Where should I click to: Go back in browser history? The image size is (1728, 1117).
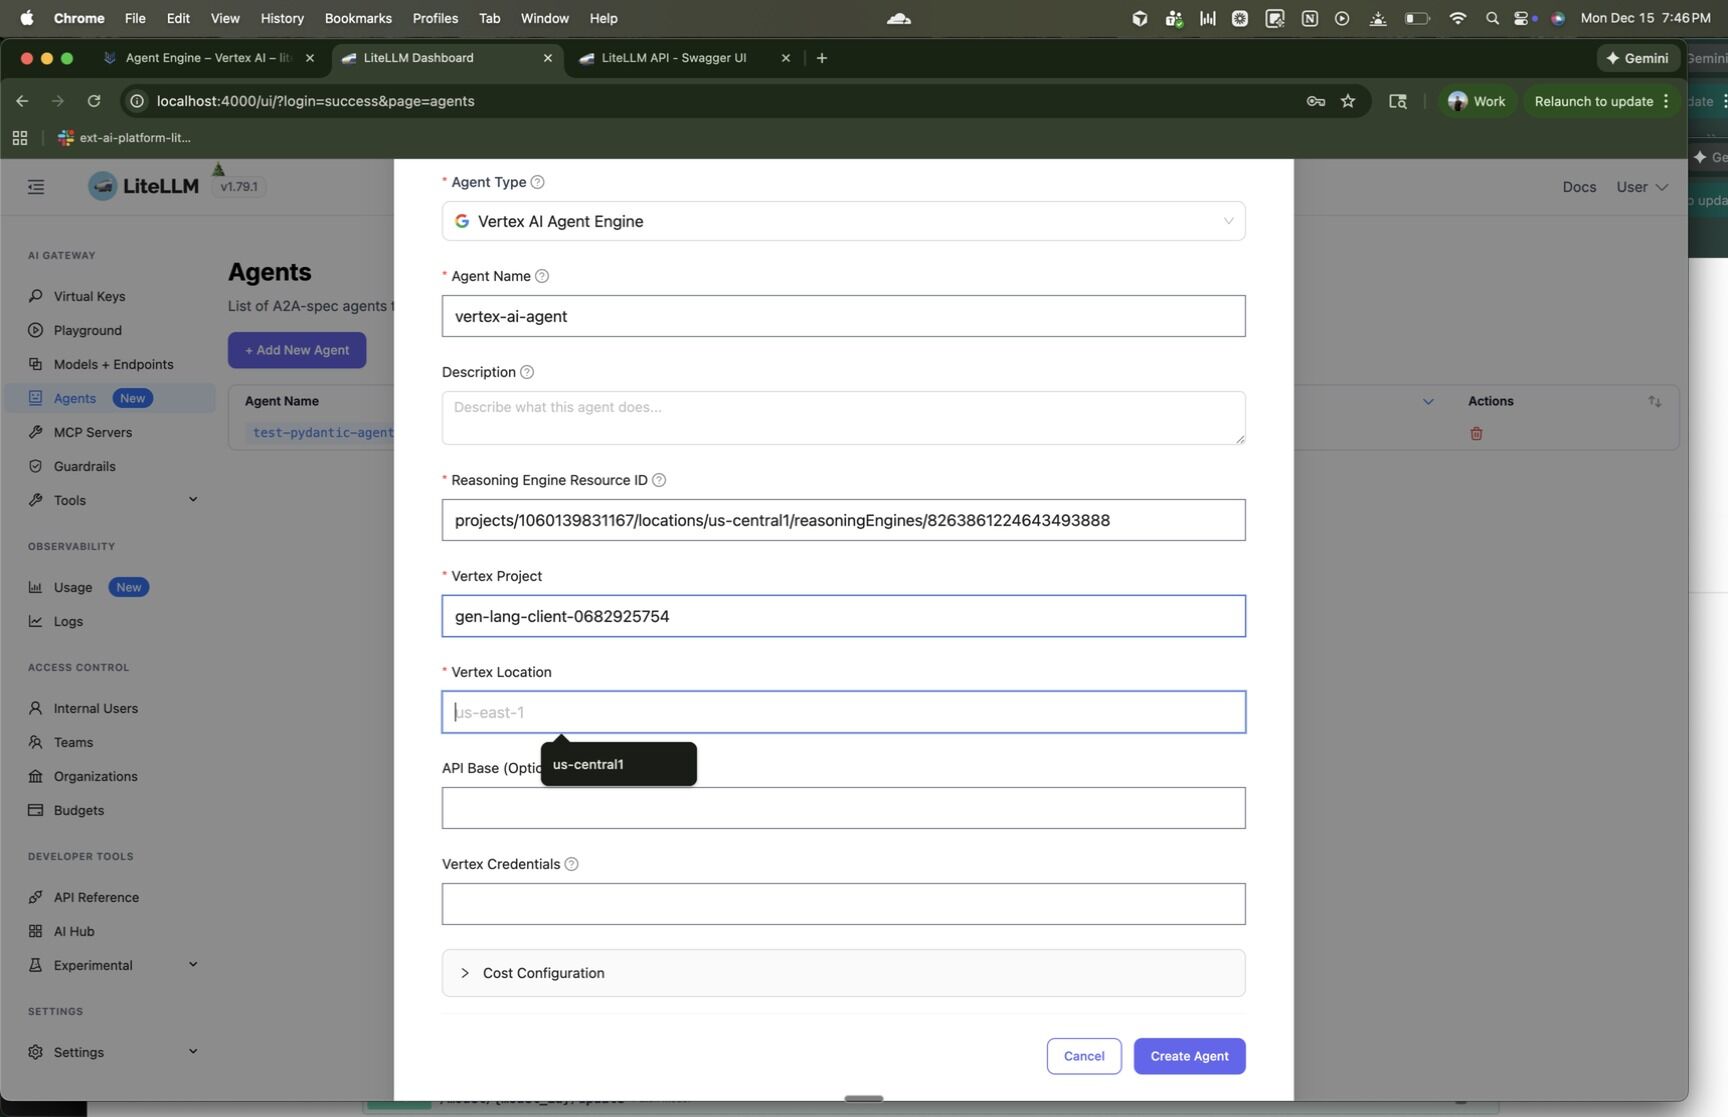coord(22,101)
